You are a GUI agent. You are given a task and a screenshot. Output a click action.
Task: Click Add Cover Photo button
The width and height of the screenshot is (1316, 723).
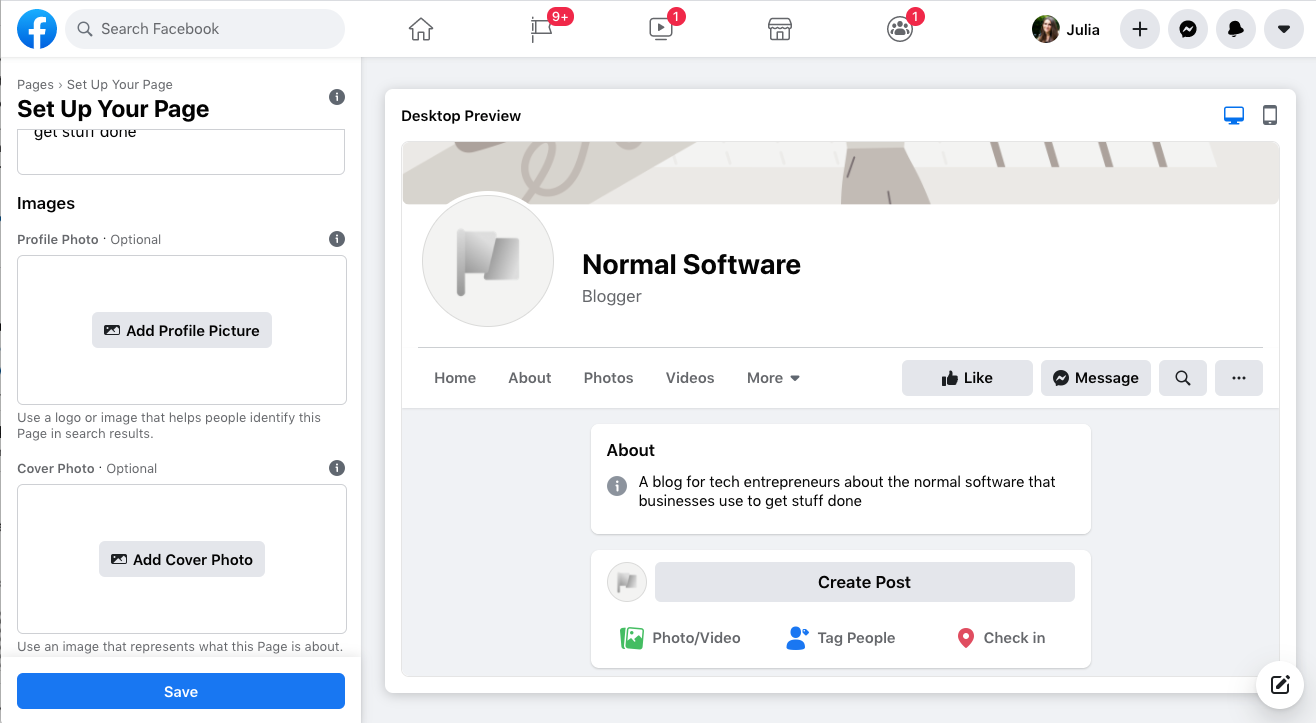coord(182,560)
